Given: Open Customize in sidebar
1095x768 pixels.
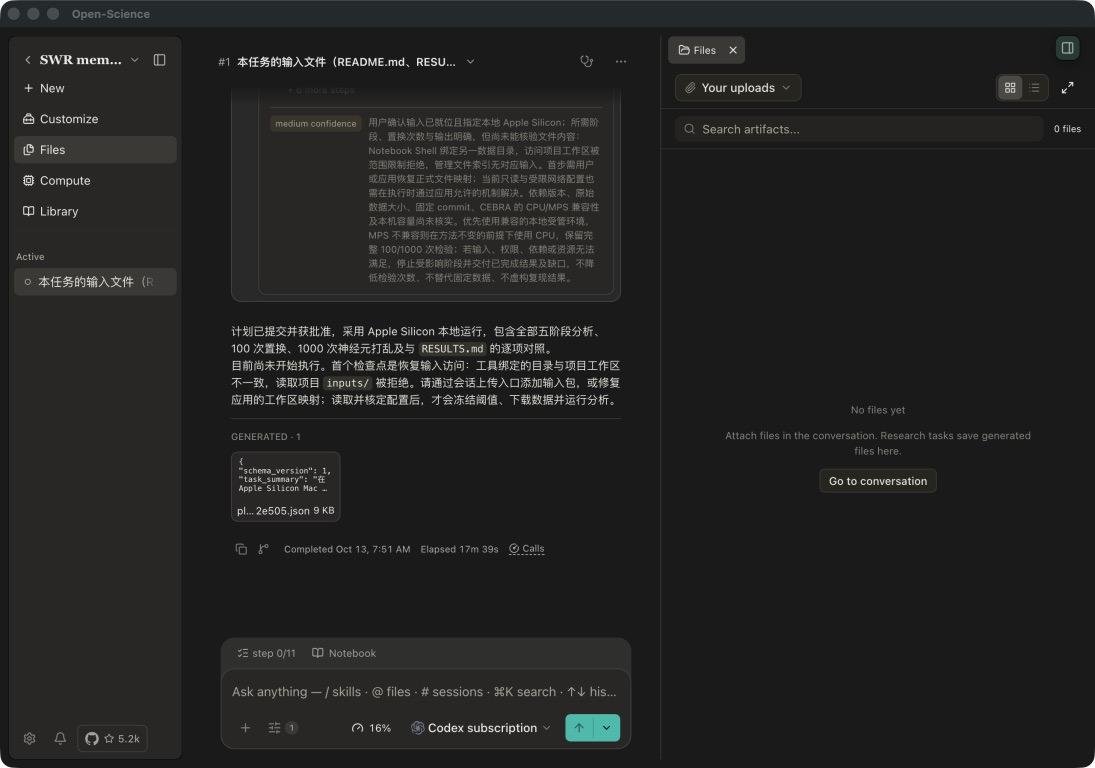Looking at the screenshot, I should point(95,119).
